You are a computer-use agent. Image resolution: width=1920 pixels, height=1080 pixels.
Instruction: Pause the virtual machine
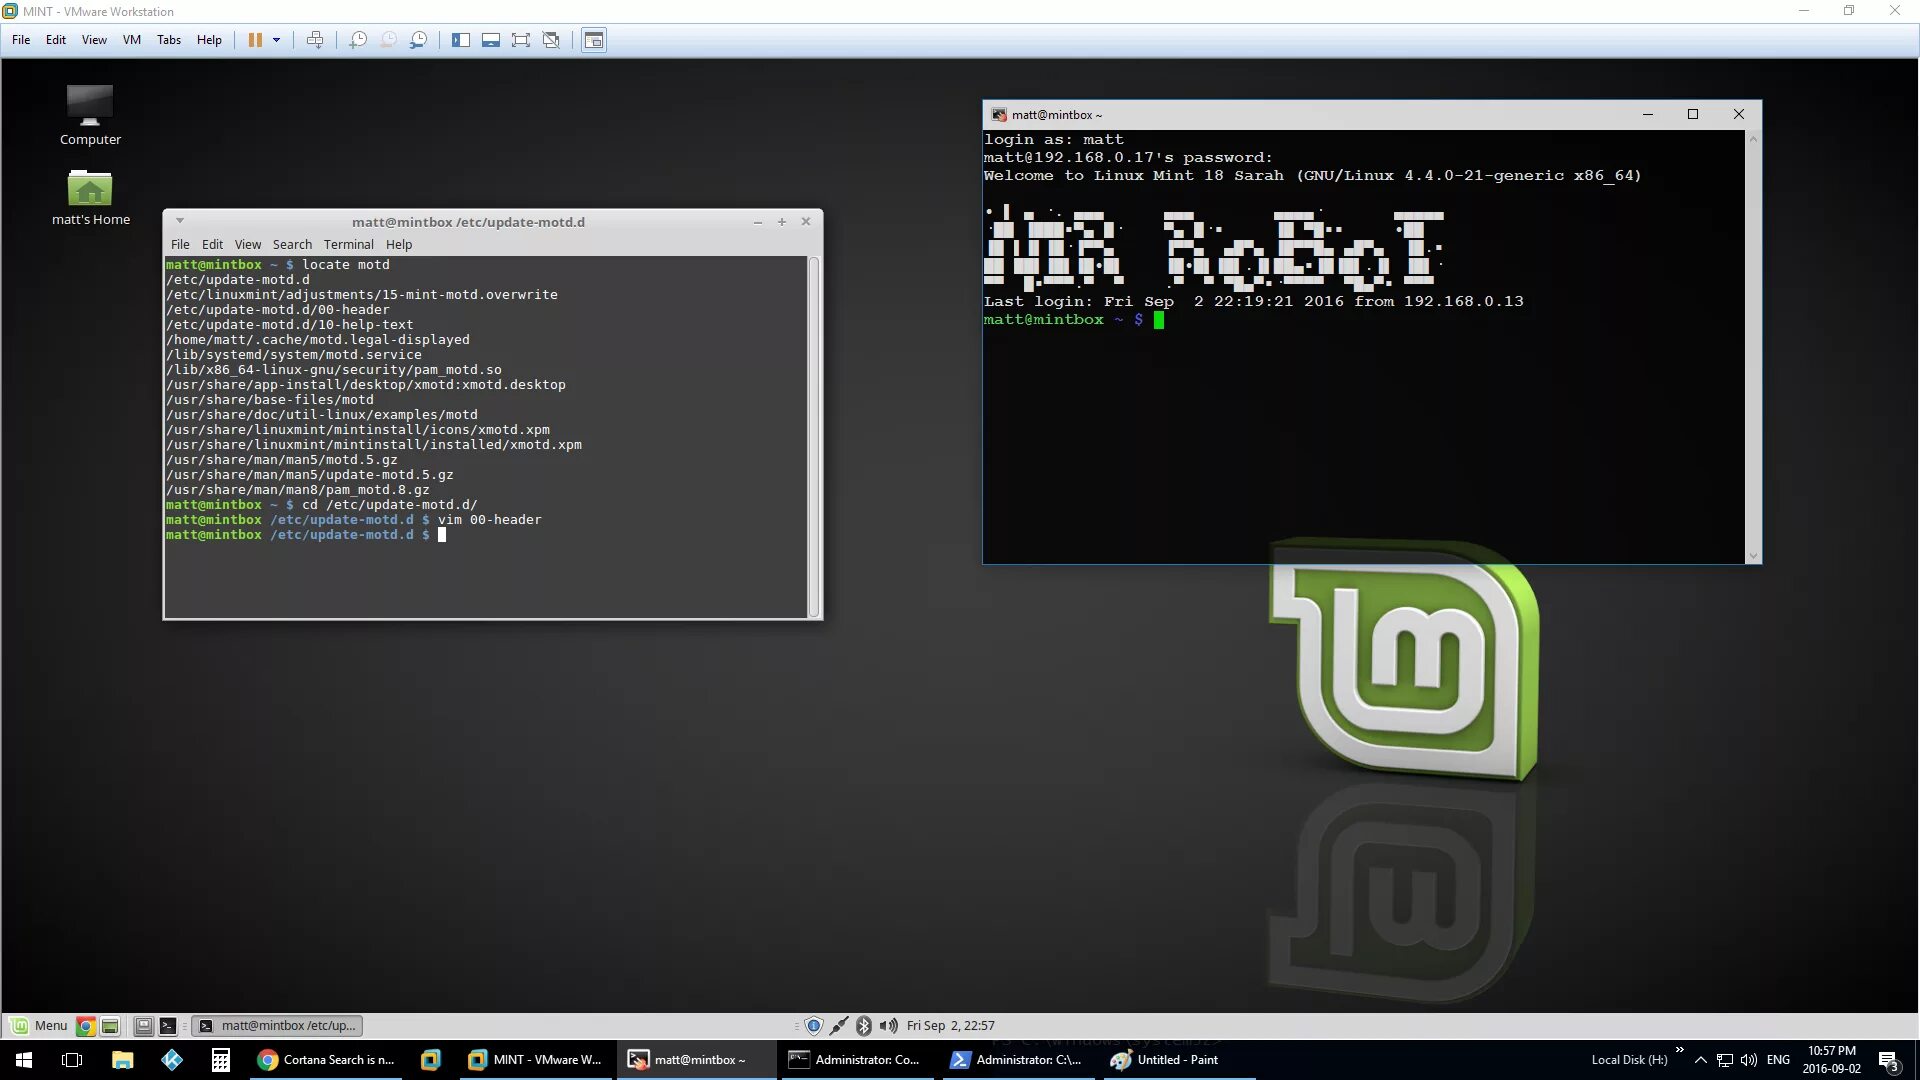point(255,40)
